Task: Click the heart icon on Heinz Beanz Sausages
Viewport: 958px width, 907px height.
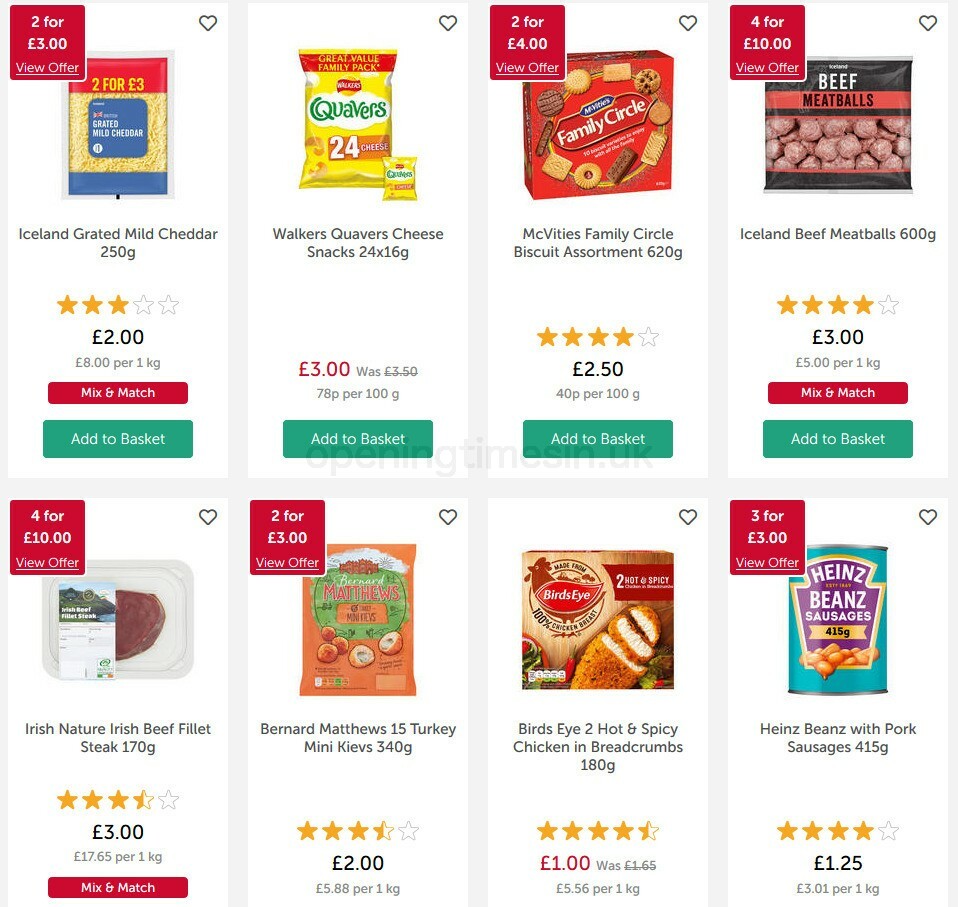Action: point(928,517)
